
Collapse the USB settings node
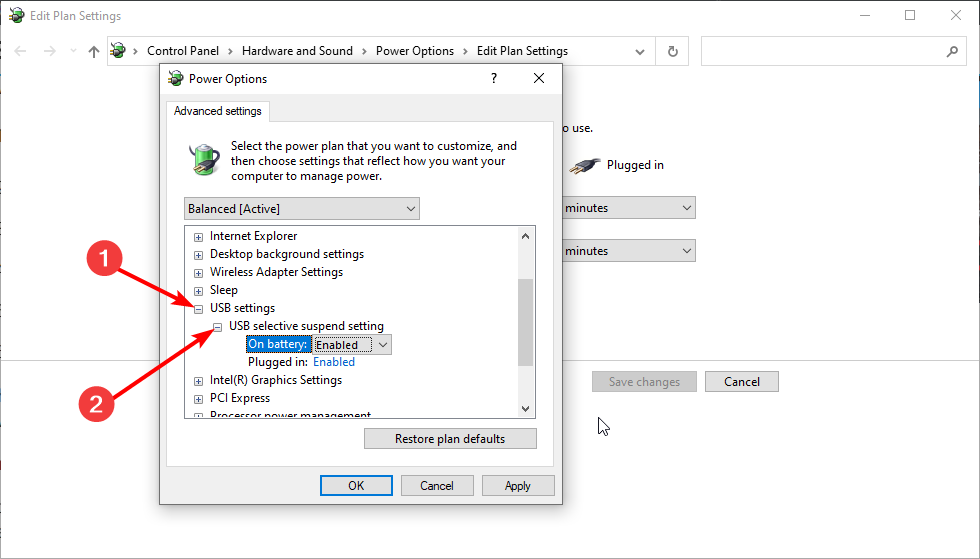(x=198, y=309)
